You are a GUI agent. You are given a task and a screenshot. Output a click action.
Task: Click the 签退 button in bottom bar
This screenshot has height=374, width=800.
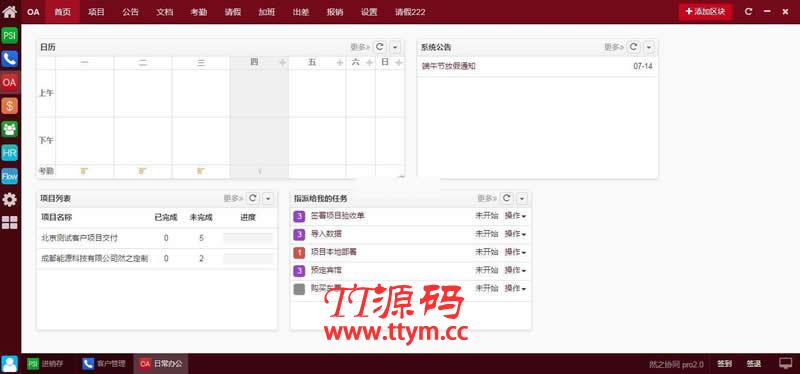click(754, 364)
